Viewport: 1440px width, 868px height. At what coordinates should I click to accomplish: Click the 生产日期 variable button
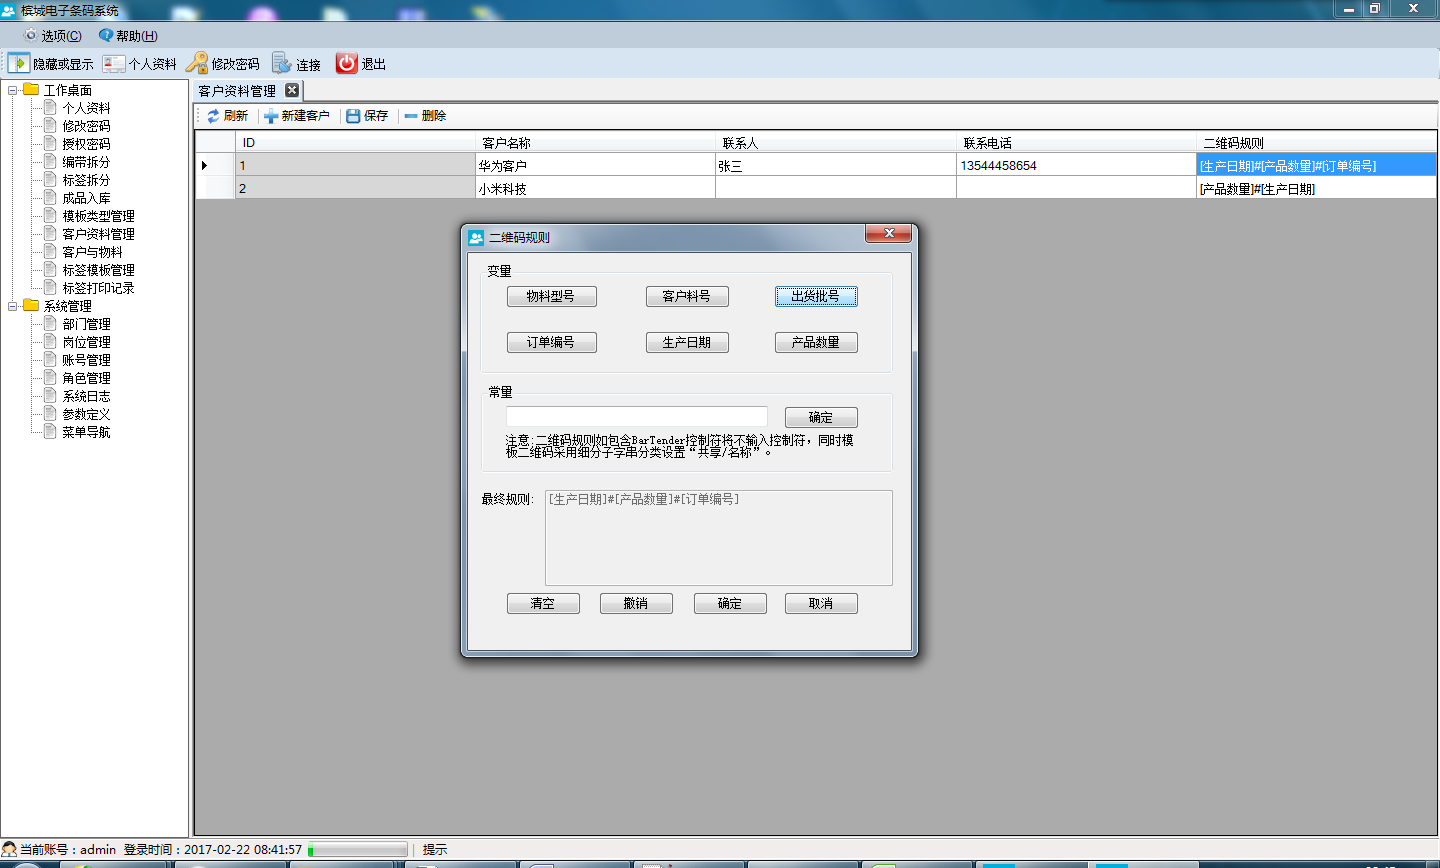[x=687, y=342]
